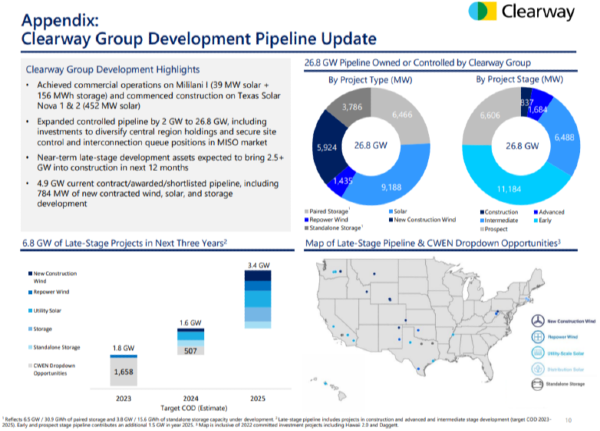
Task: Click the New Construction Wind map legend icon
Action: pos(538,321)
